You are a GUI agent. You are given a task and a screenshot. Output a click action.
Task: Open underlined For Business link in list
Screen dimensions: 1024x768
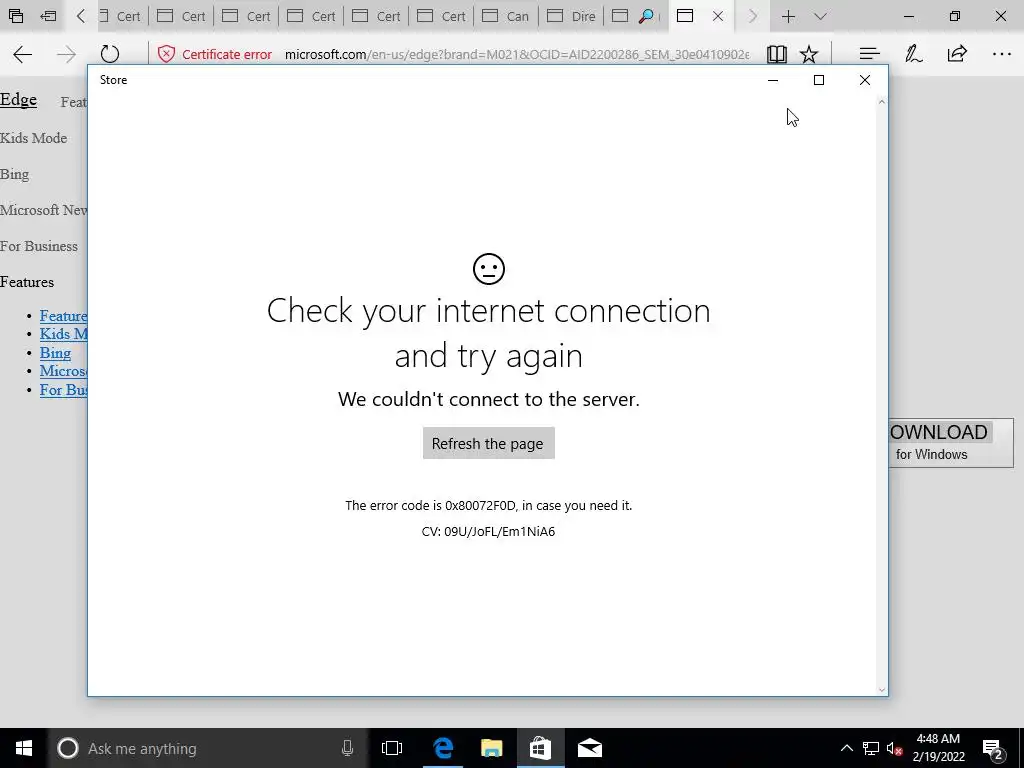pos(63,390)
